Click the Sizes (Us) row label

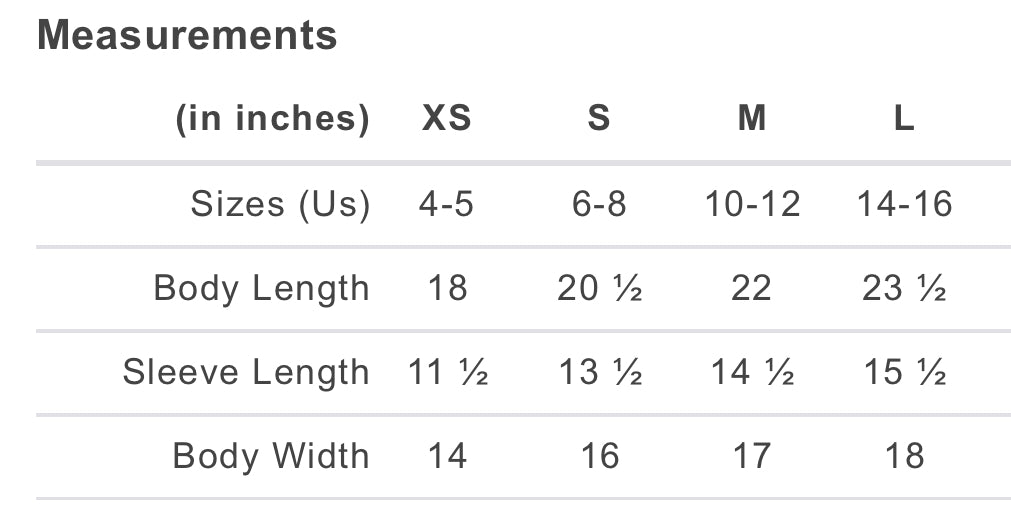pyautogui.click(x=280, y=205)
